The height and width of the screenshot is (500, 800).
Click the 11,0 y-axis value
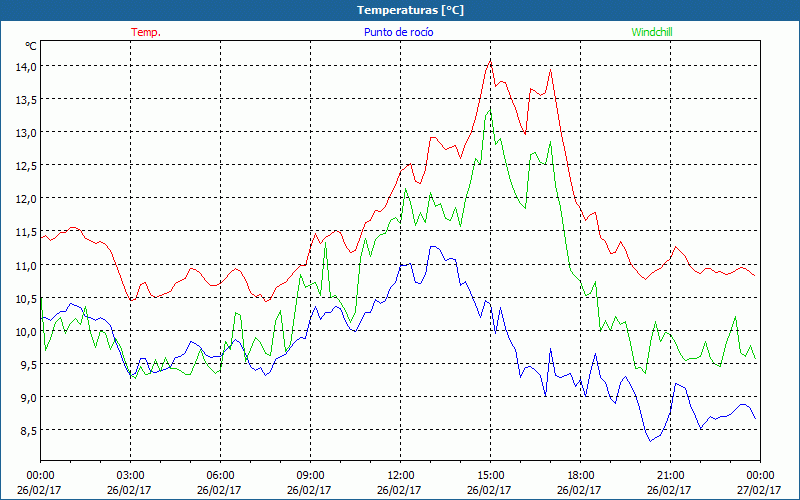[x=26, y=265]
